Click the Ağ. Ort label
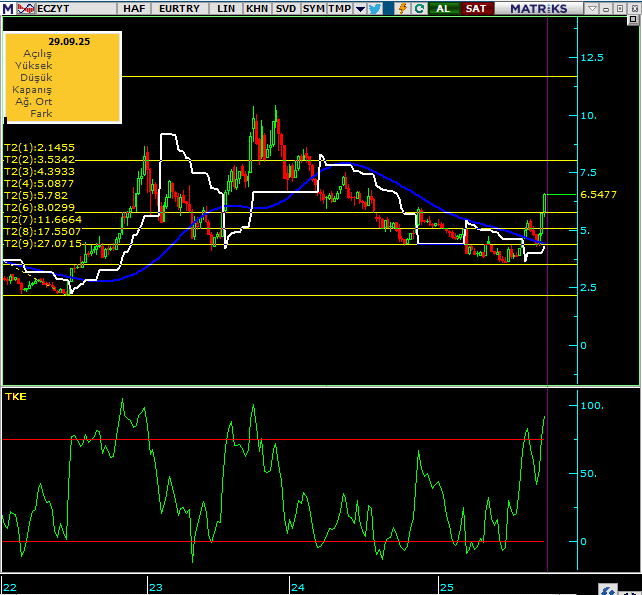The height and width of the screenshot is (595, 642). pyautogui.click(x=34, y=102)
